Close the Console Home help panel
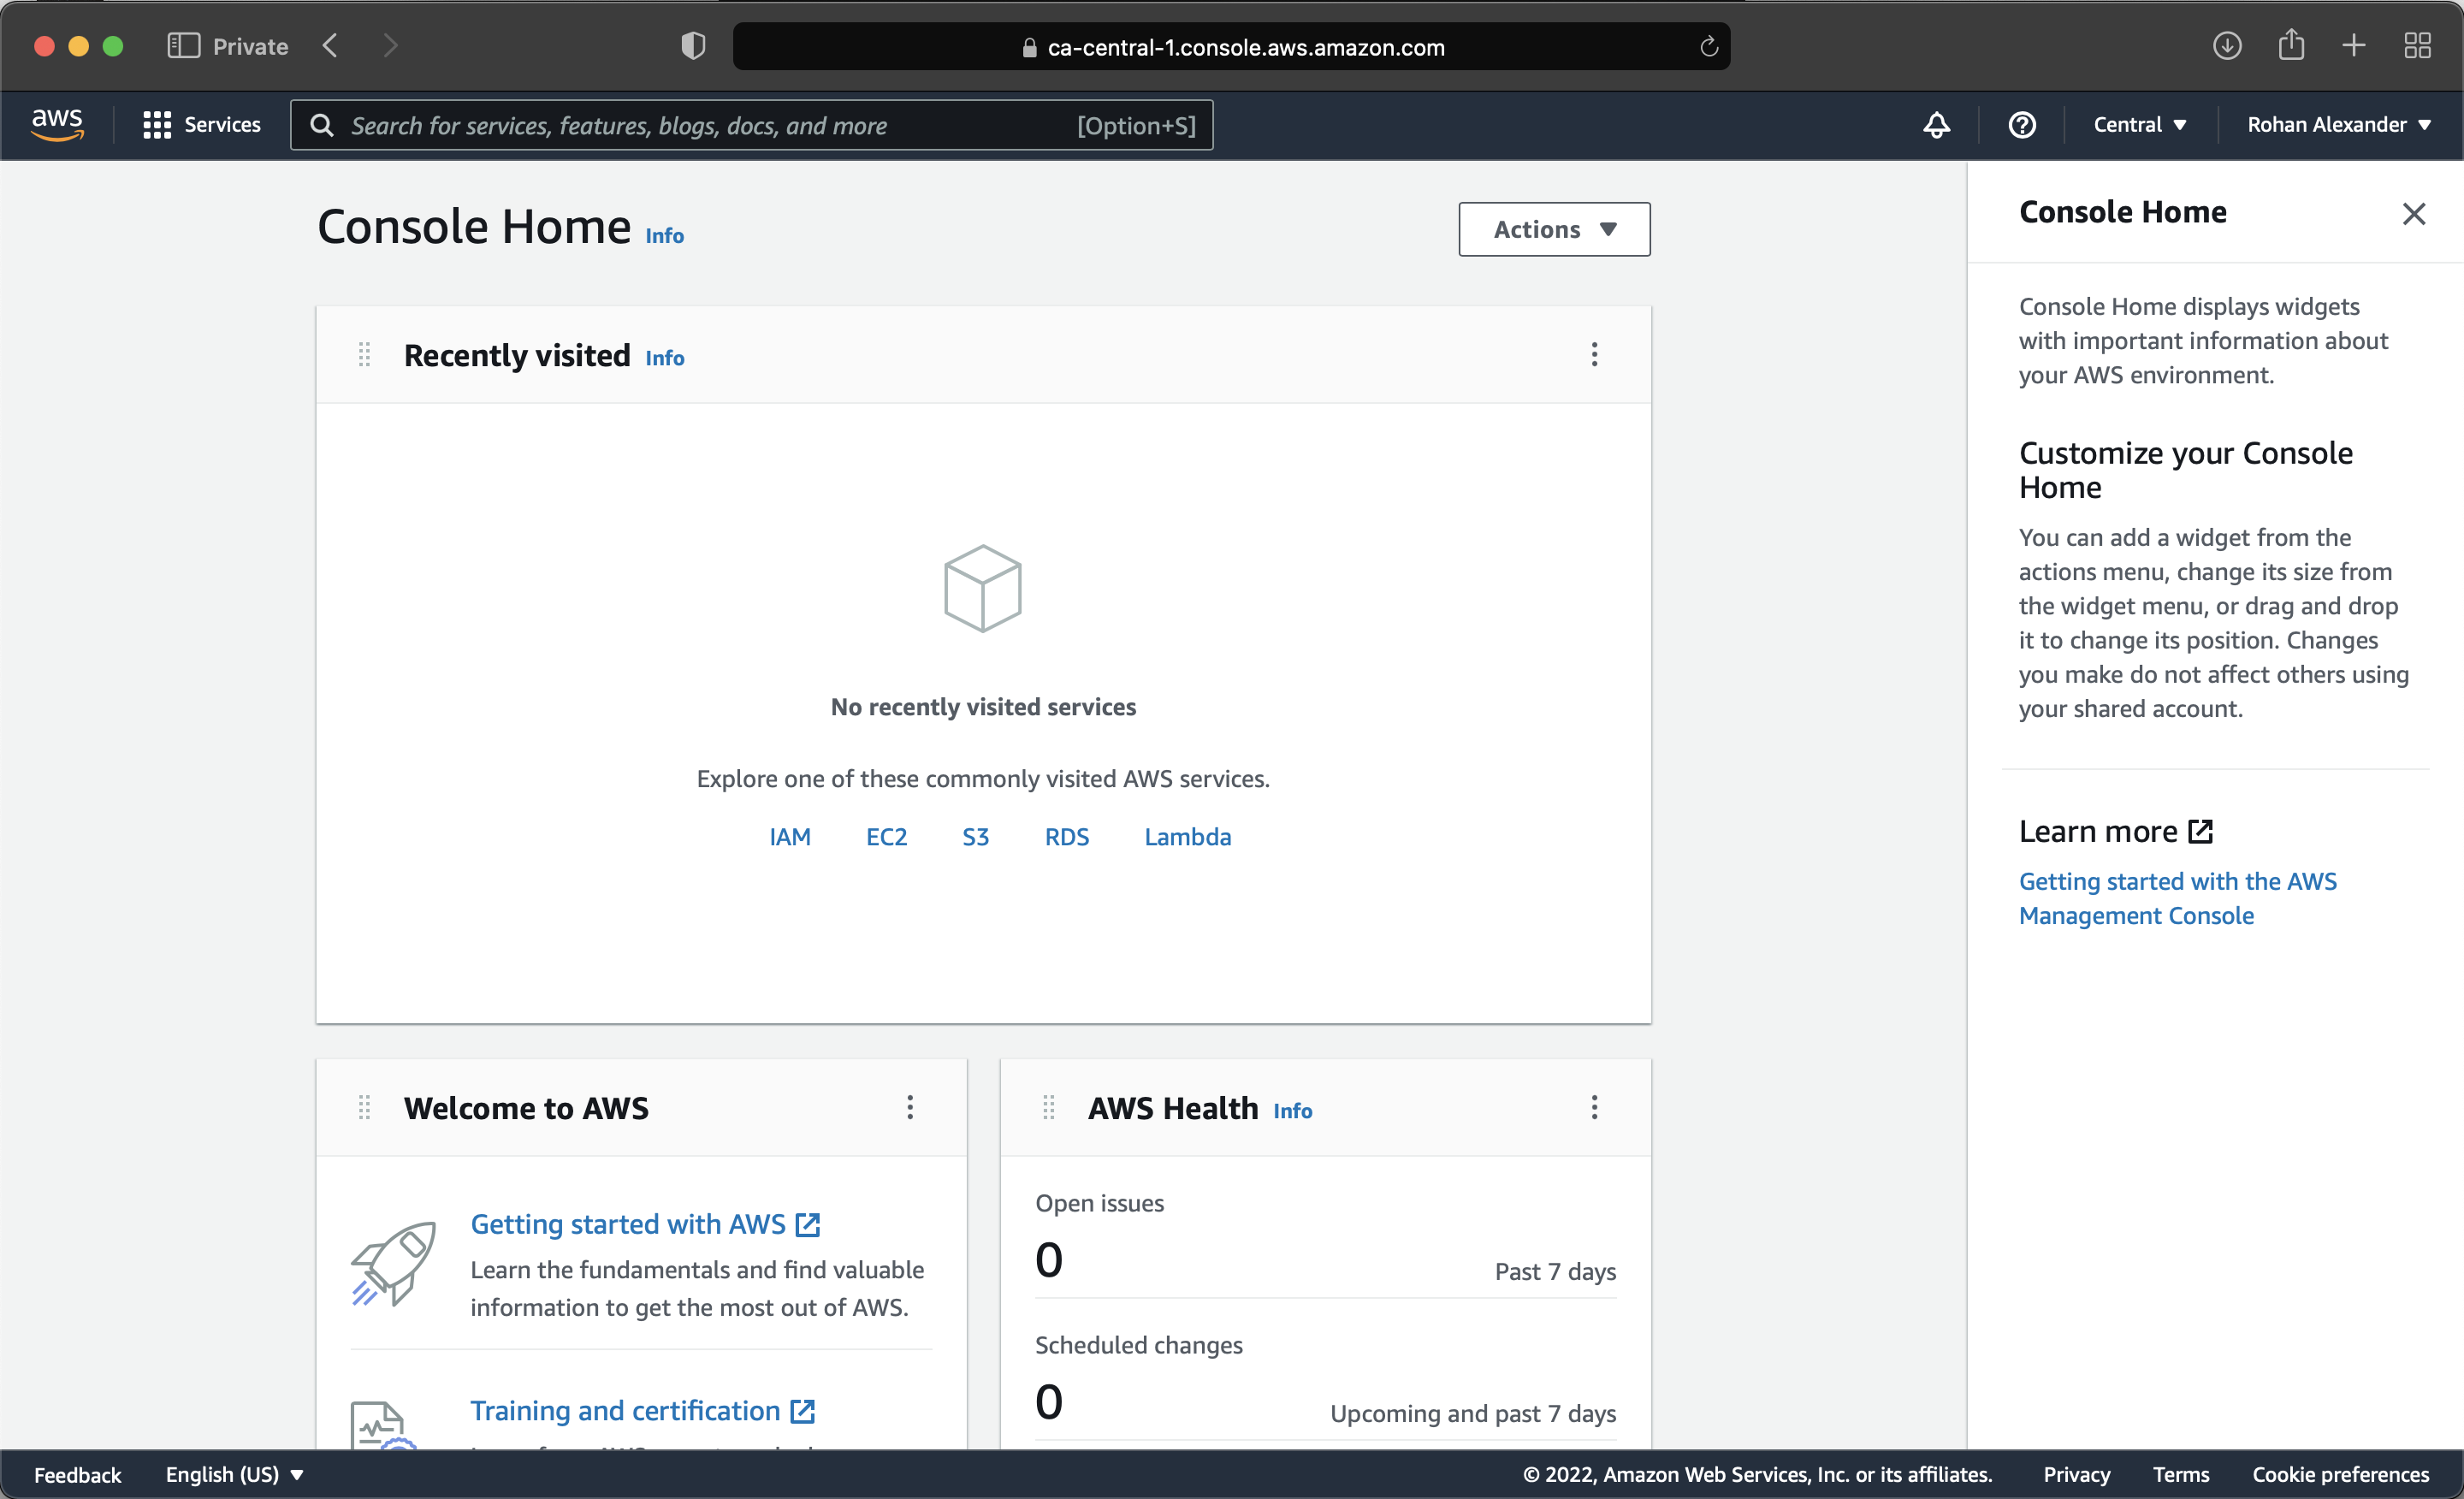Viewport: 2464px width, 1499px height. [x=2413, y=213]
